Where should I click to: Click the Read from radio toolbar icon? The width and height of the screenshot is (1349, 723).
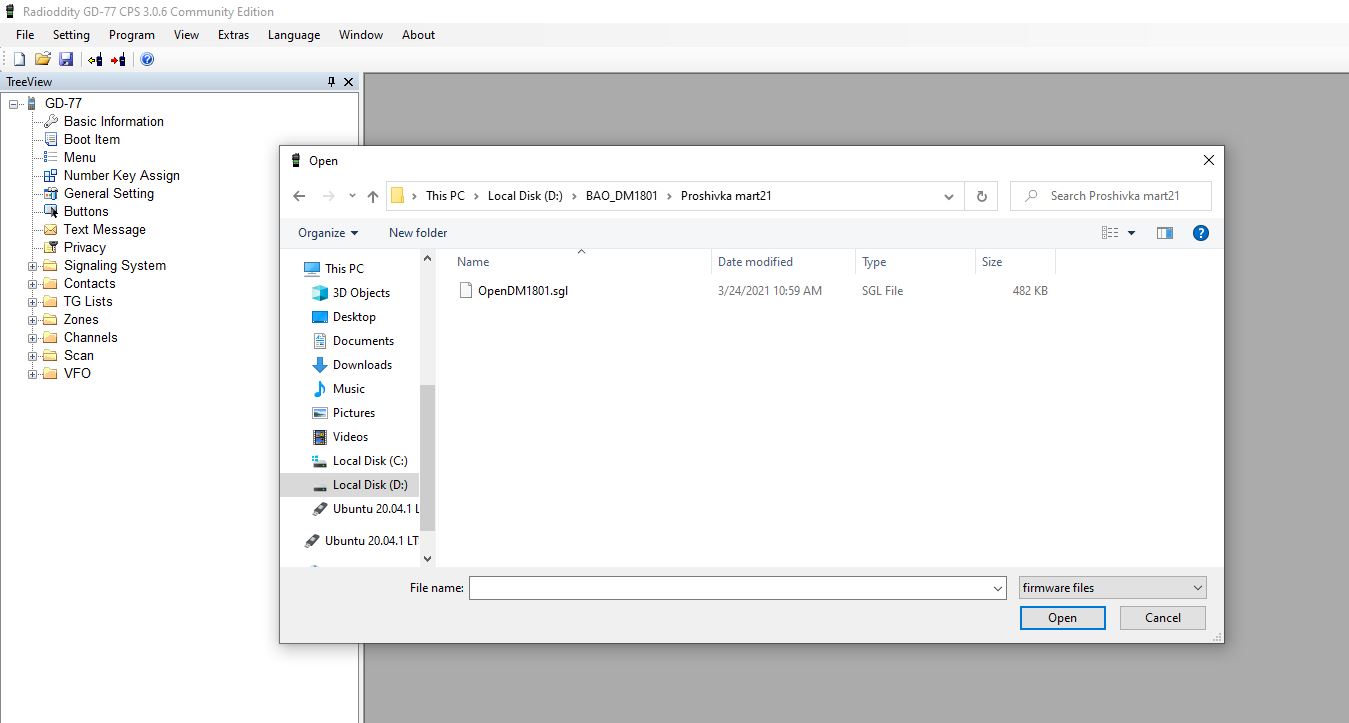coord(95,60)
